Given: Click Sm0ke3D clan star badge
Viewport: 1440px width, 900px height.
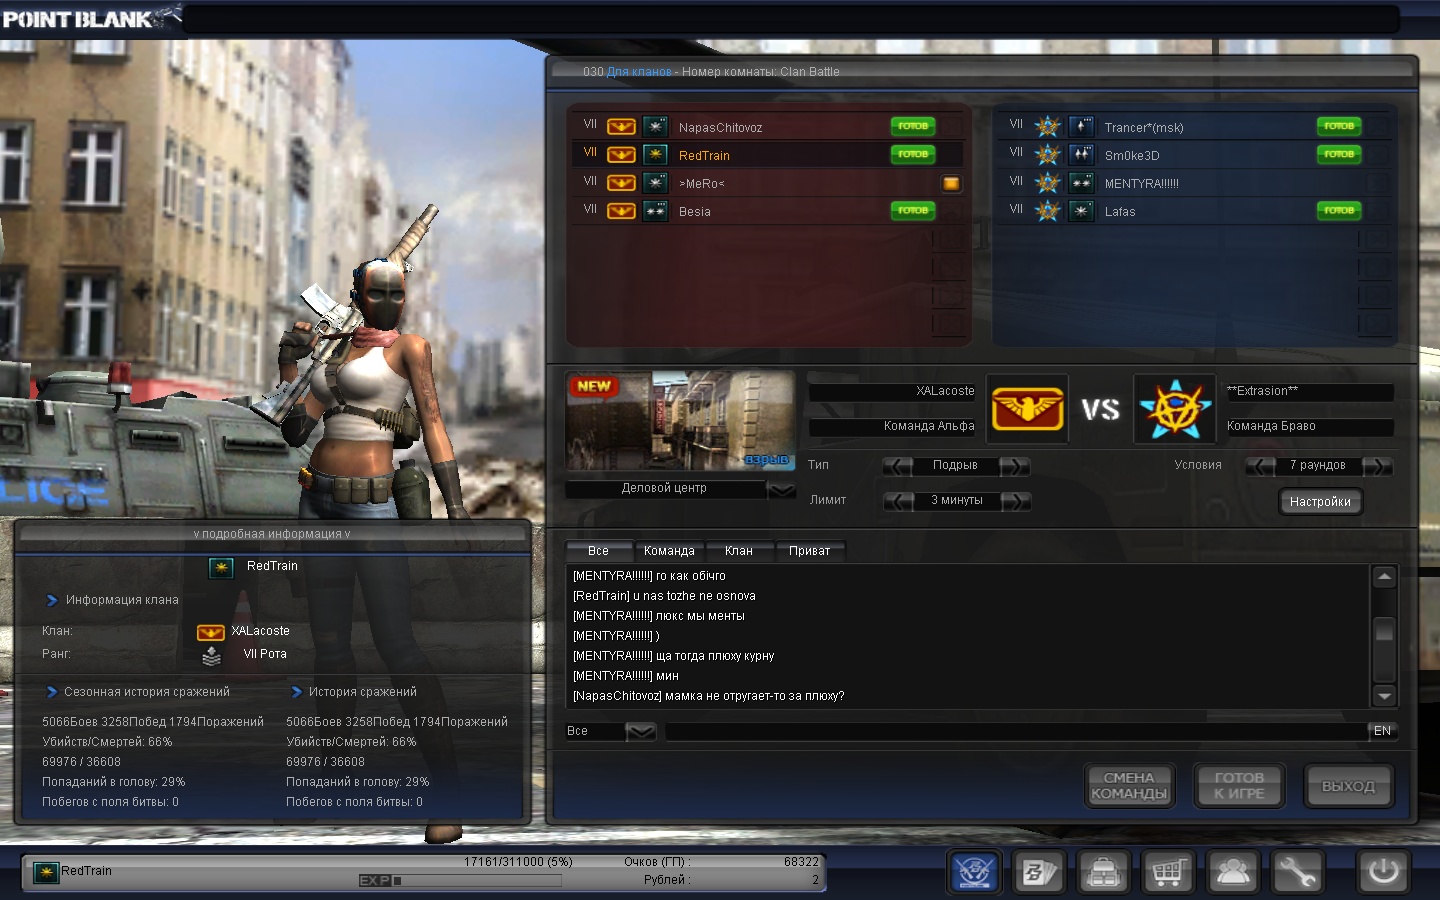Looking at the screenshot, I should (x=1047, y=155).
